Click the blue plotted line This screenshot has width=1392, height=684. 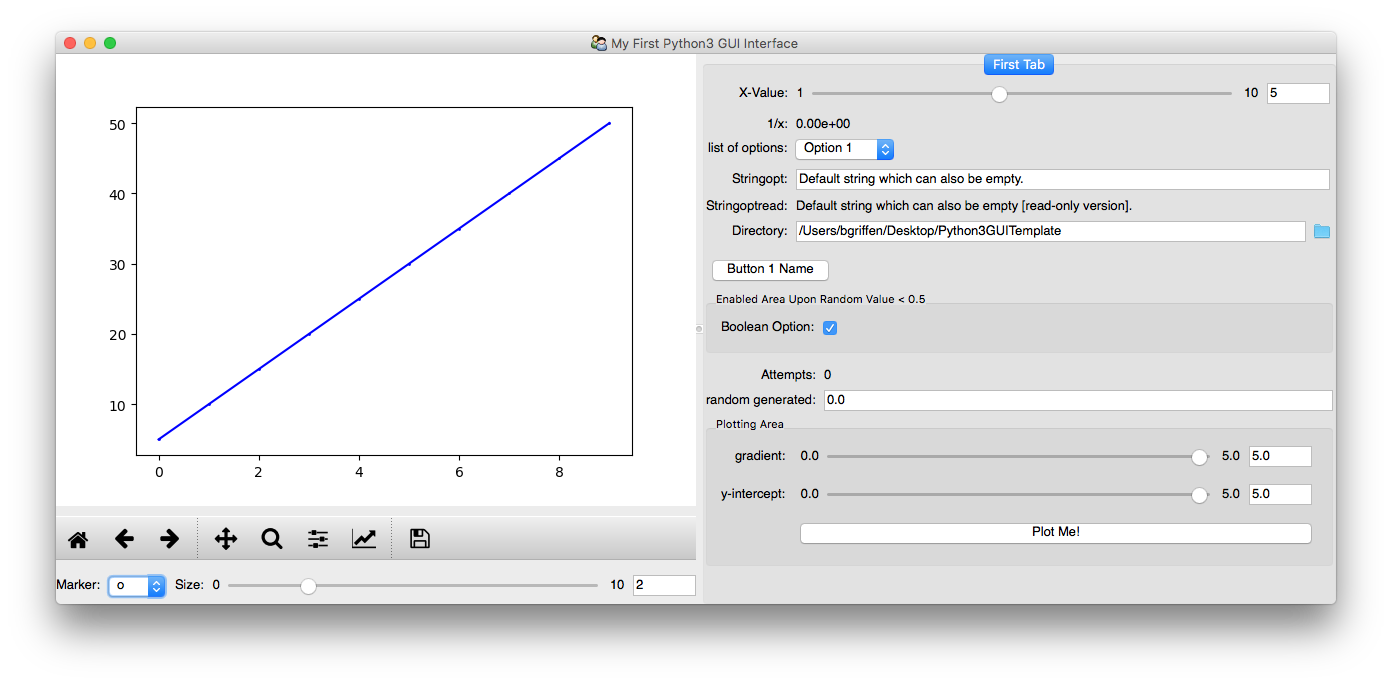tap(384, 281)
